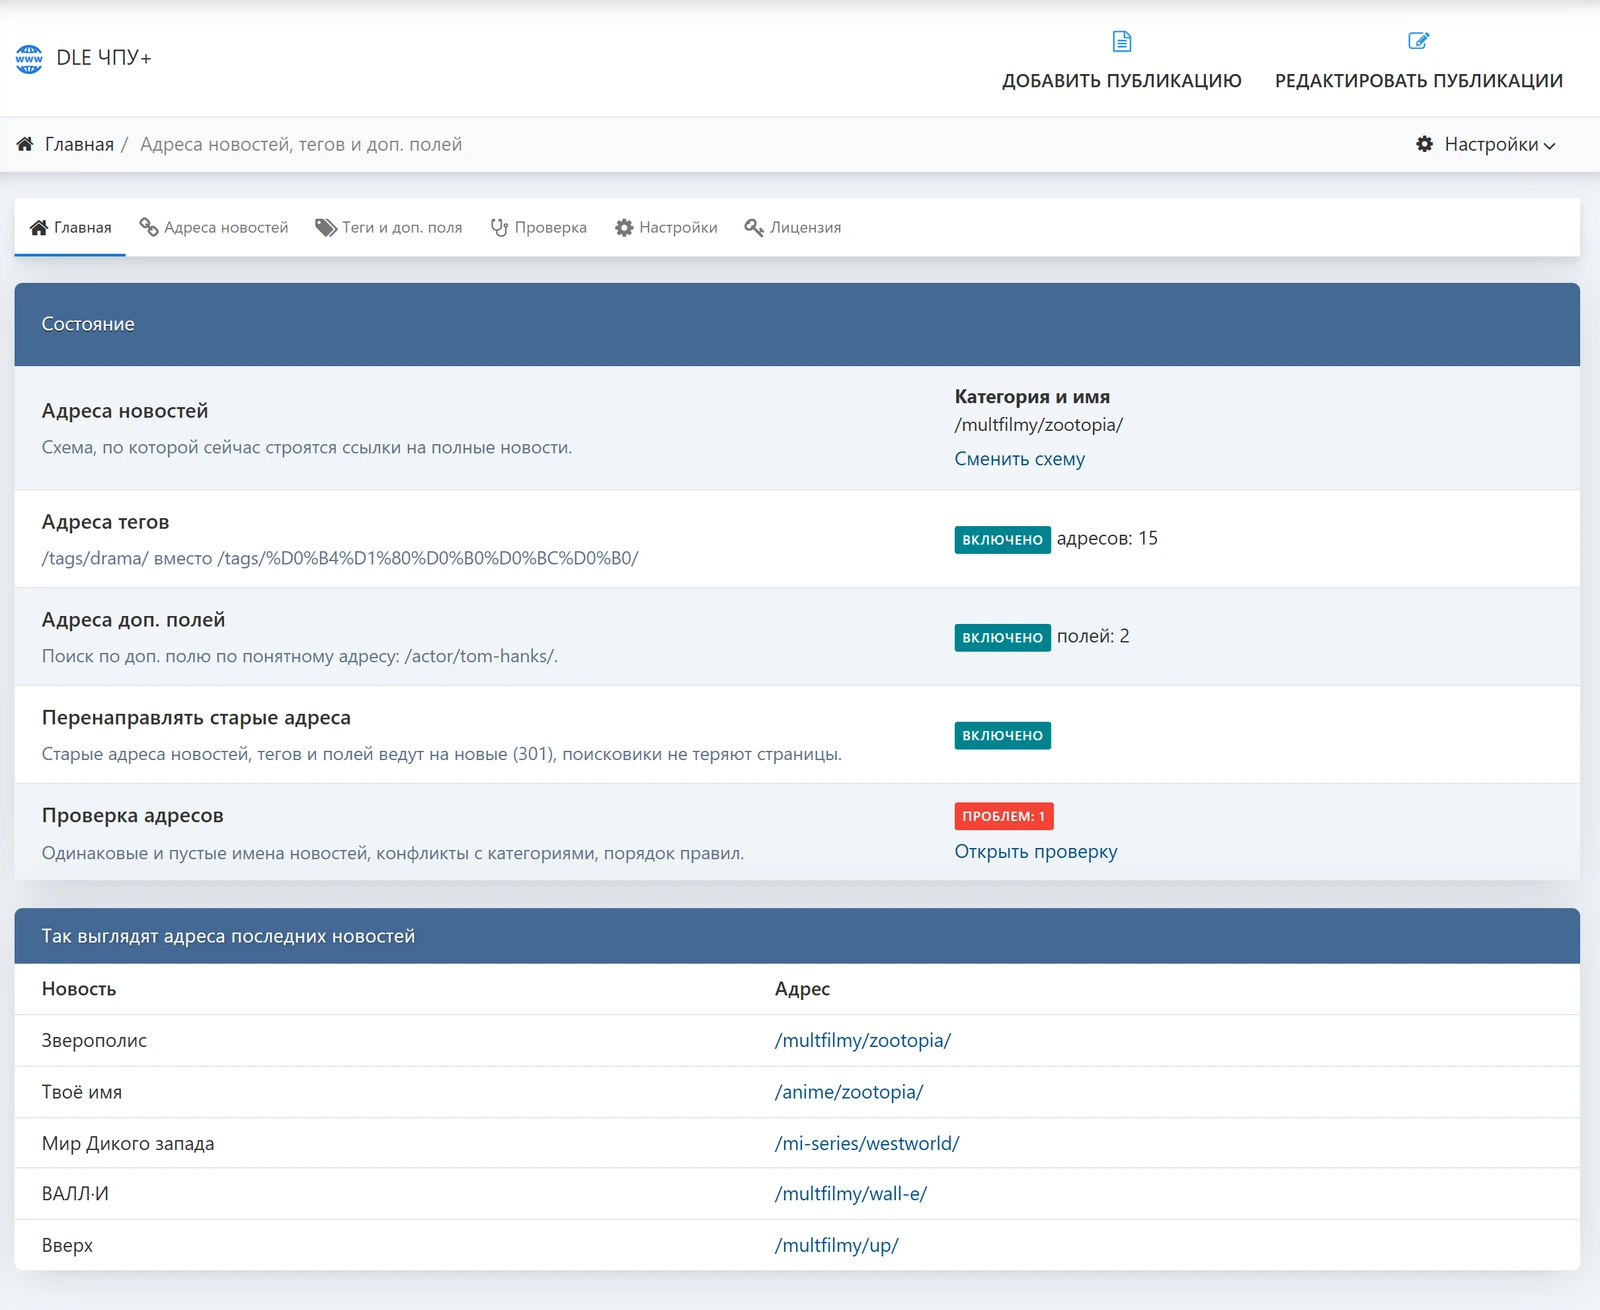Click the home icon in the breadcrumb
Image resolution: width=1600 pixels, height=1310 pixels.
point(25,144)
